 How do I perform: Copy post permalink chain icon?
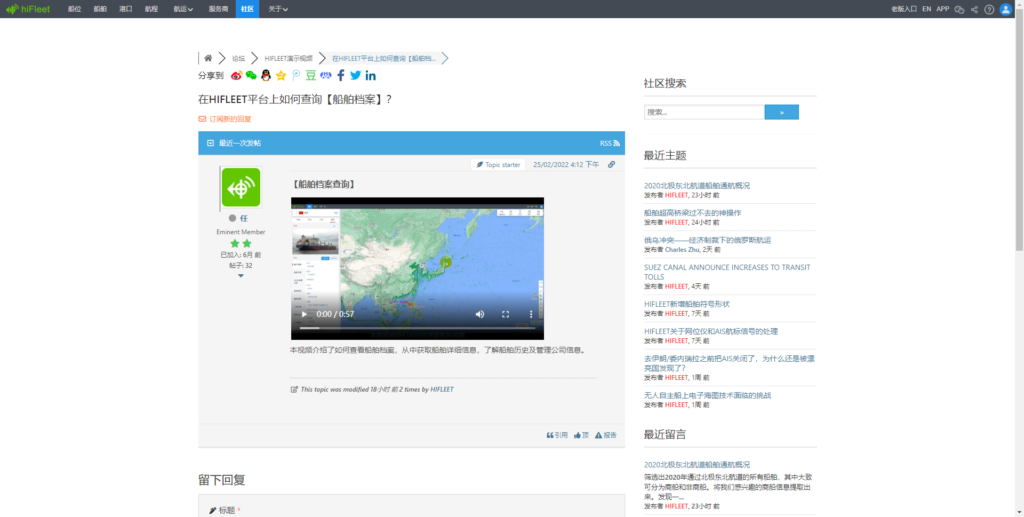point(611,164)
